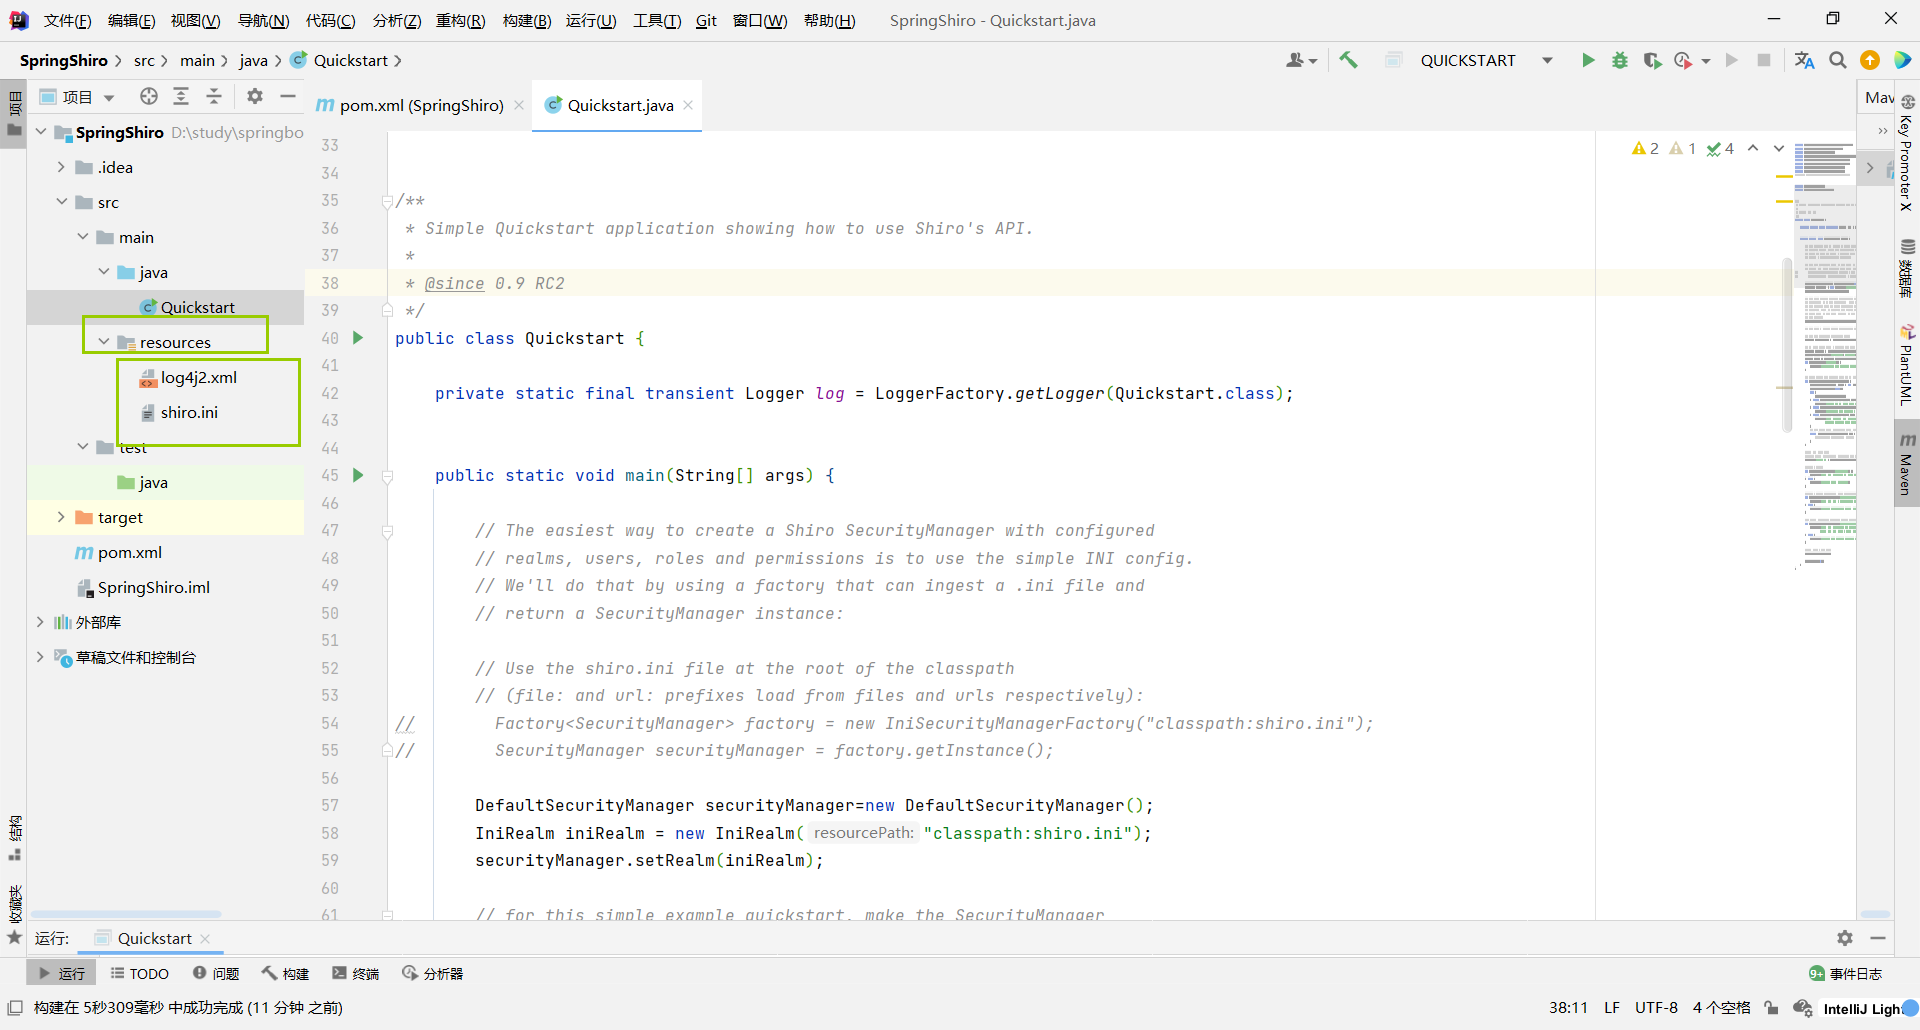Open the 文件(F) menu
This screenshot has width=1920, height=1030.
coord(68,20)
